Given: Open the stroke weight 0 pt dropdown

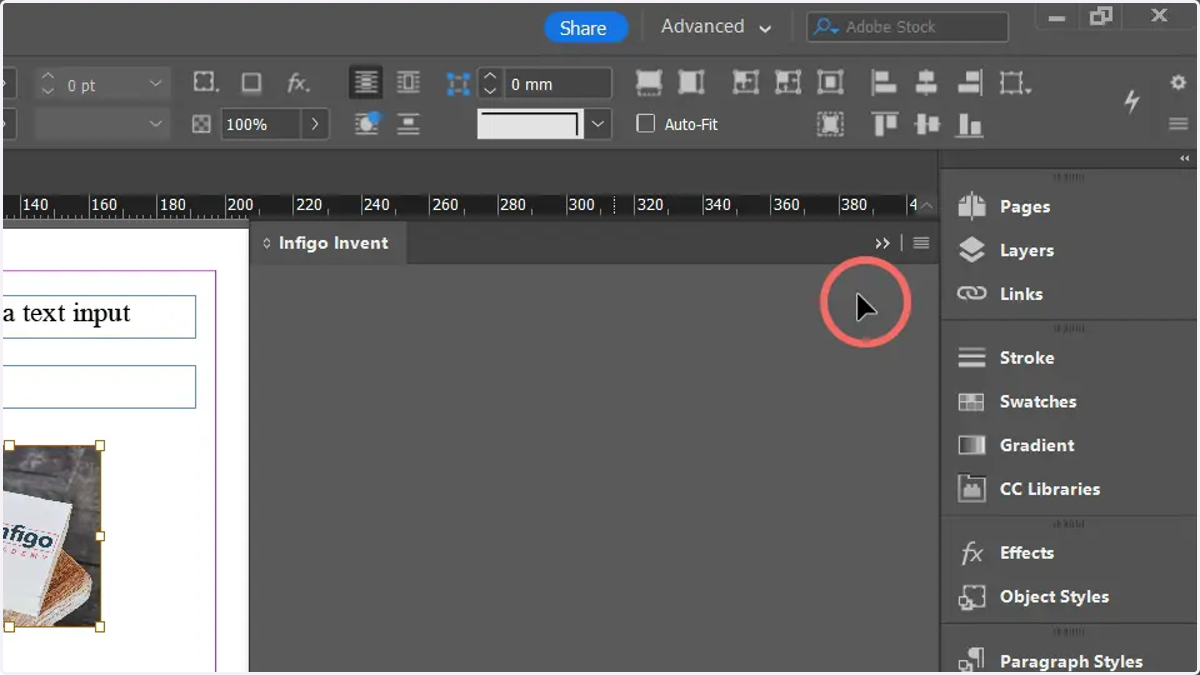Looking at the screenshot, I should tap(155, 85).
